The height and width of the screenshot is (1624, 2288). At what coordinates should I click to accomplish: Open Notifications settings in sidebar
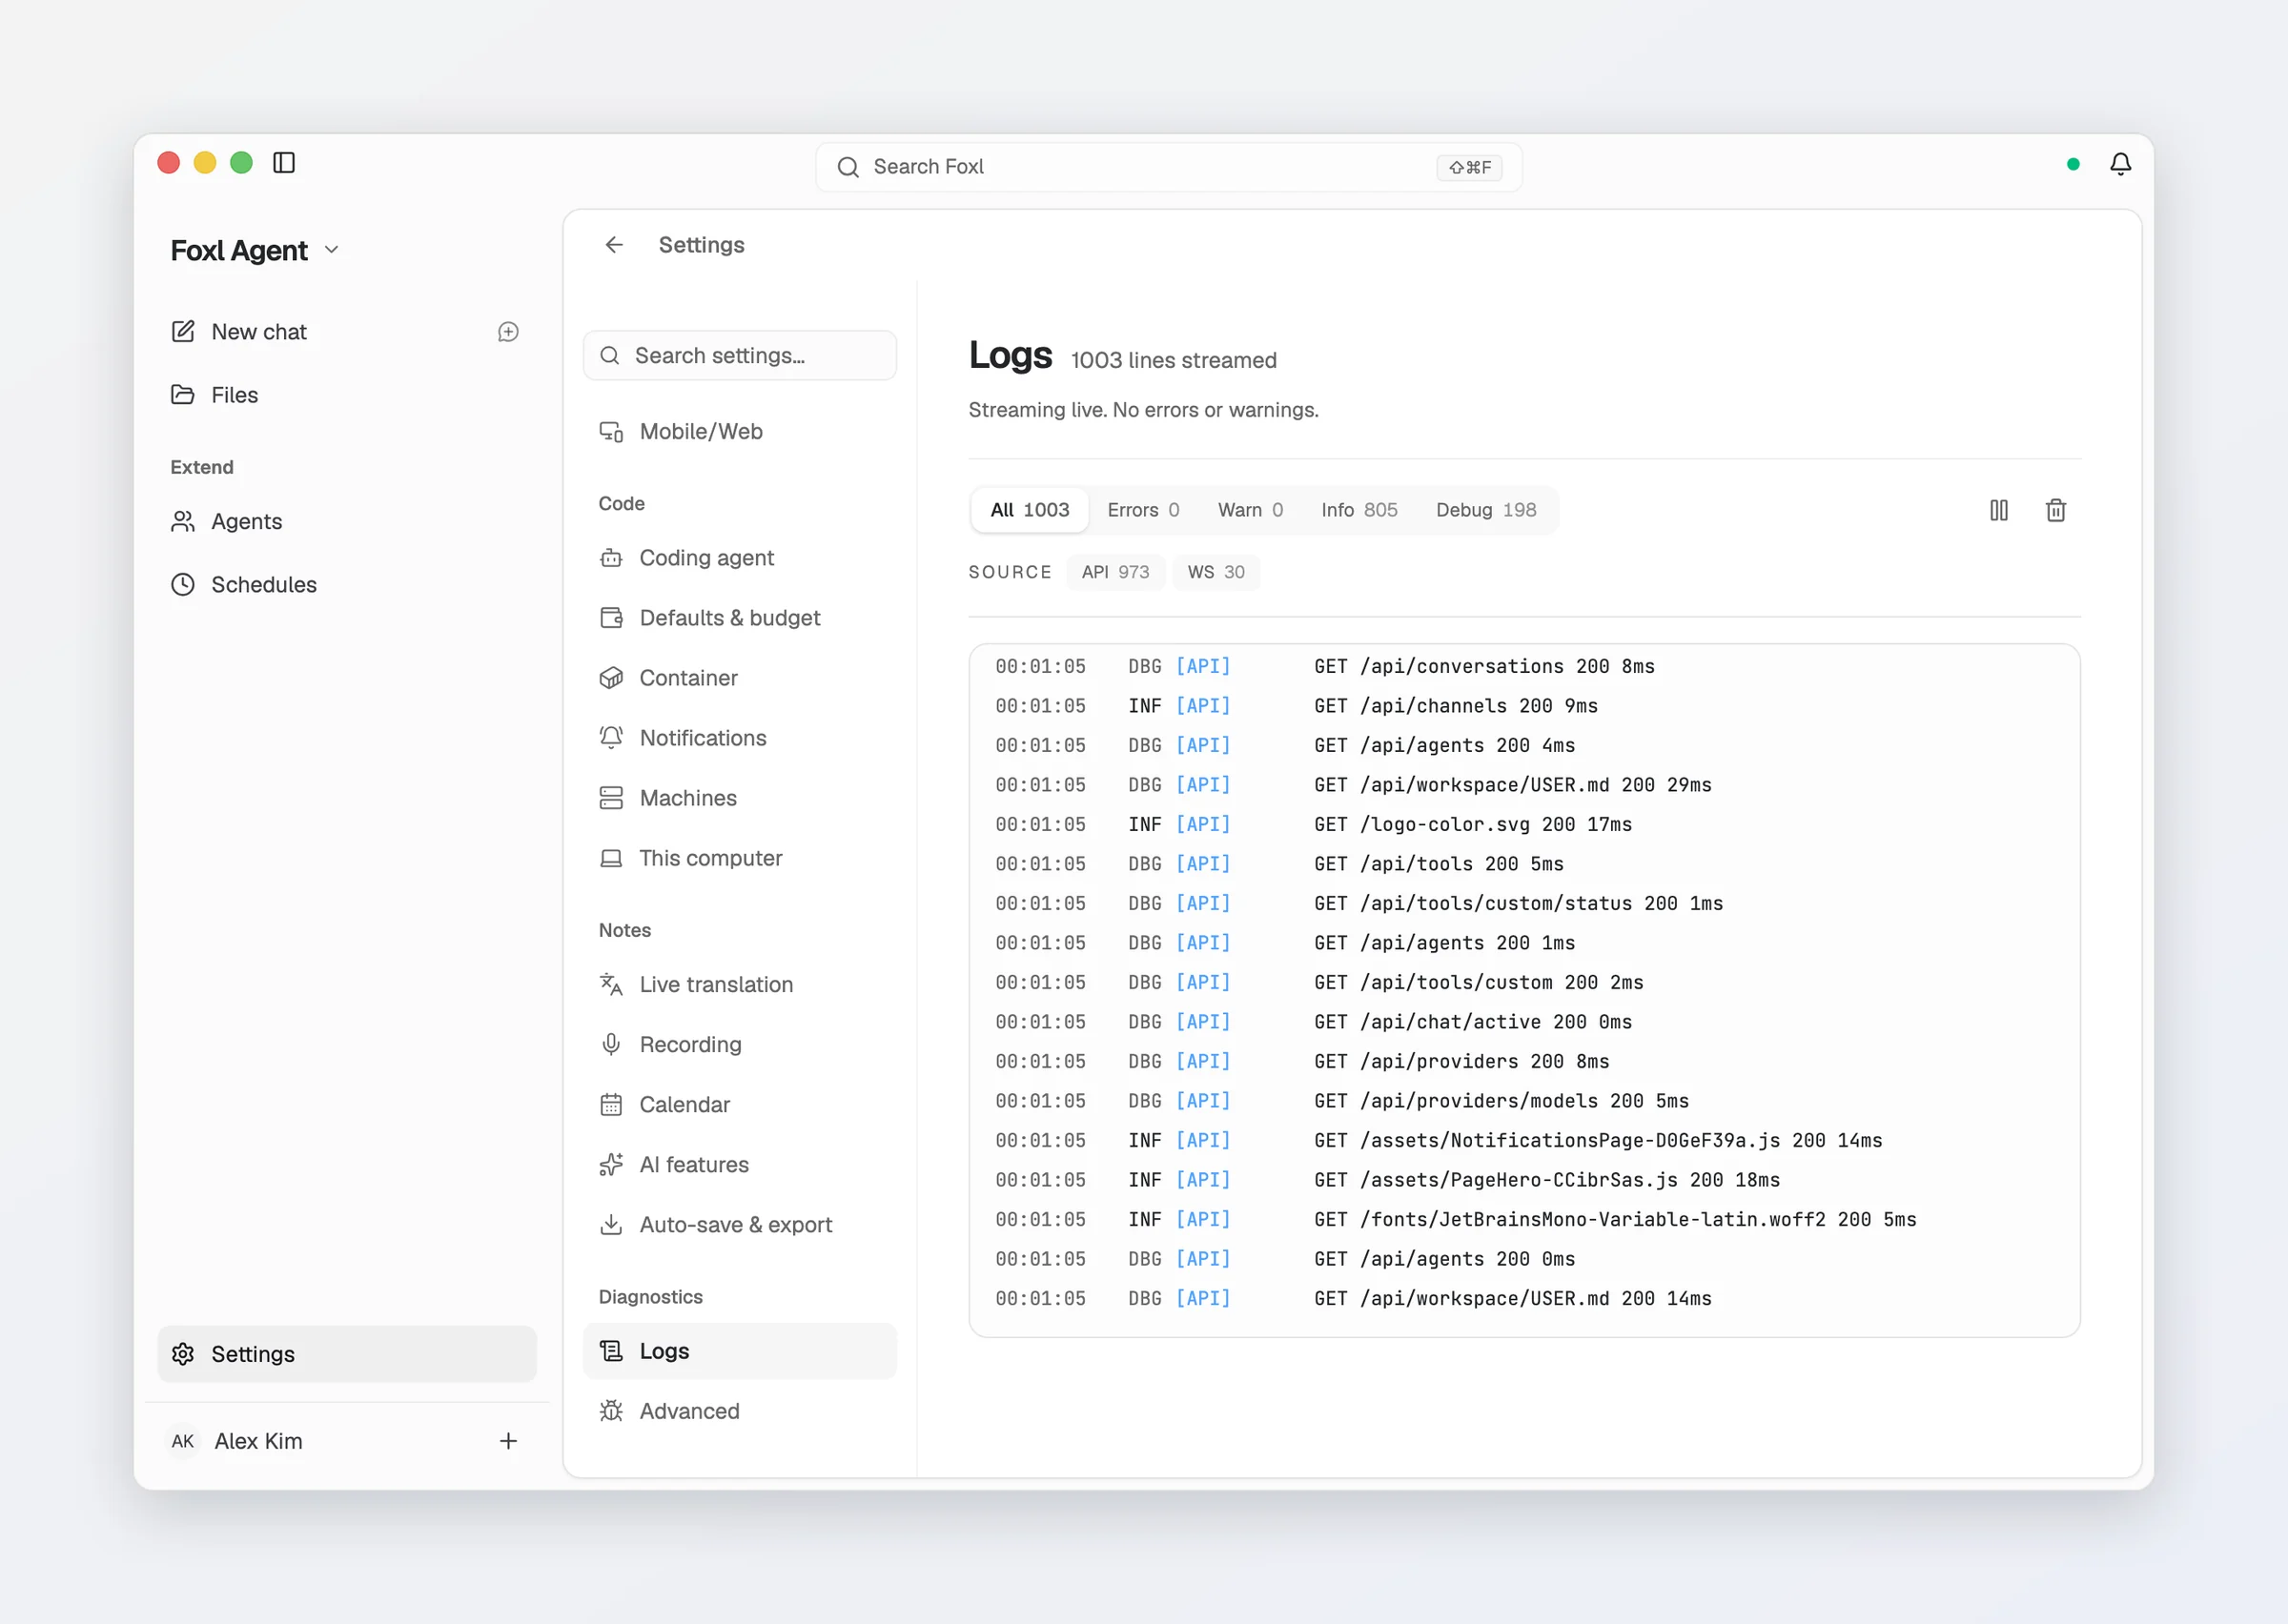click(x=739, y=738)
